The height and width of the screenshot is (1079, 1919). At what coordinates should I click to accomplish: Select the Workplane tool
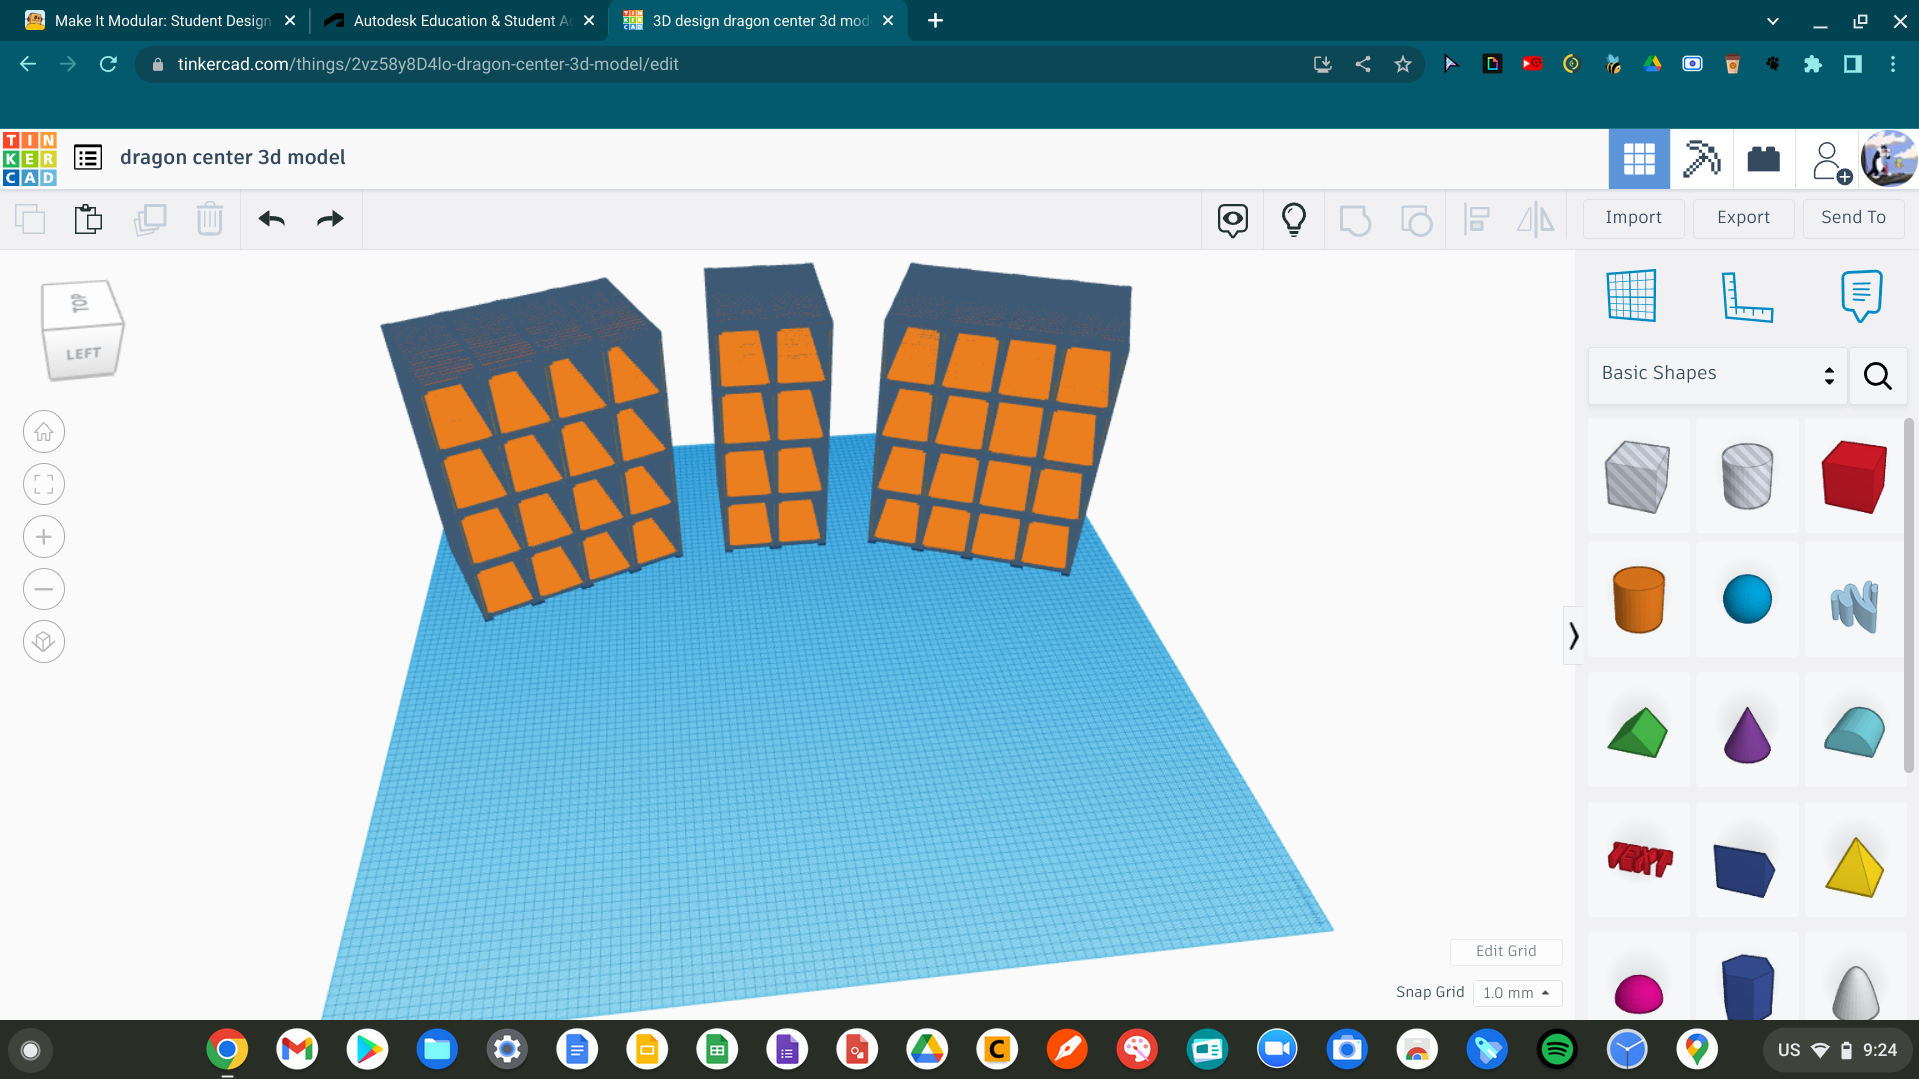pos(1631,296)
